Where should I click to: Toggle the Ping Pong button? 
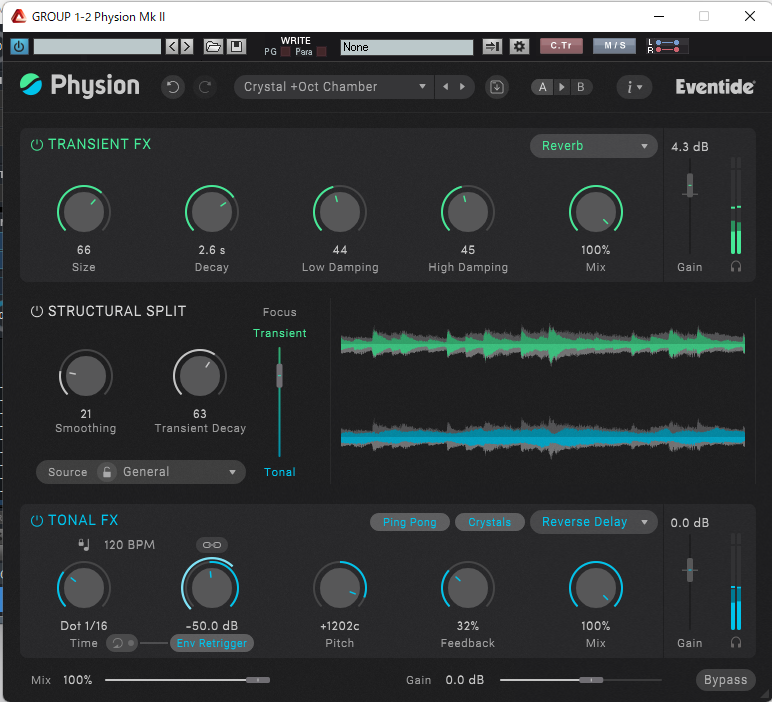(410, 522)
